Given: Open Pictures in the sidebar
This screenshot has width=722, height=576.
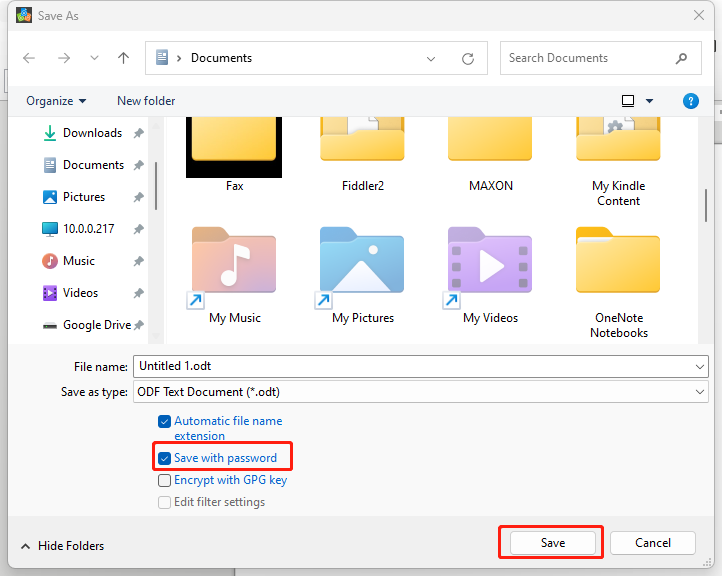Looking at the screenshot, I should click(x=84, y=197).
